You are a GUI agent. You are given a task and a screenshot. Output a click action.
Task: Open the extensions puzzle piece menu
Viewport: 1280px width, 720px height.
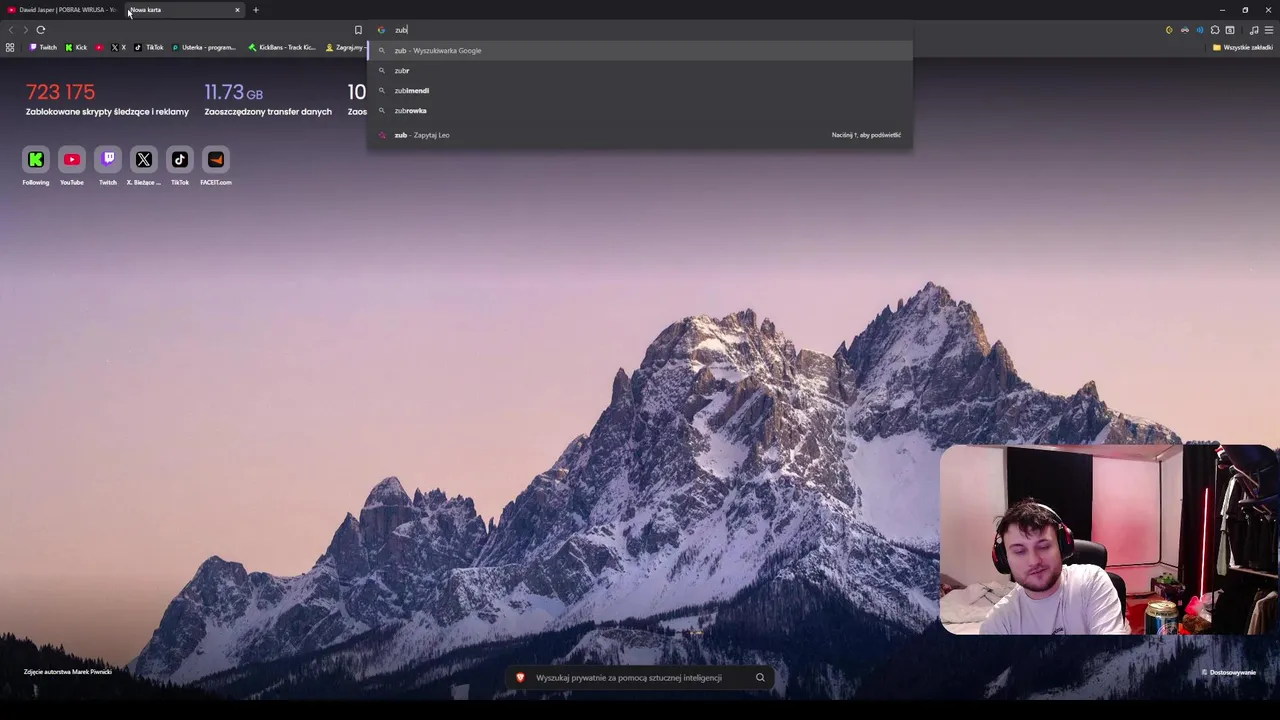click(x=1215, y=30)
